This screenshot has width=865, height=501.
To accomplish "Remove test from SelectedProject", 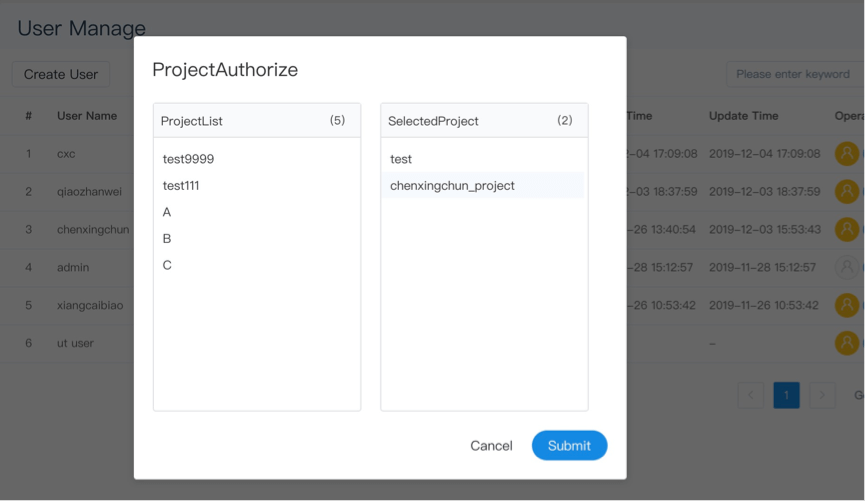I will [x=401, y=159].
